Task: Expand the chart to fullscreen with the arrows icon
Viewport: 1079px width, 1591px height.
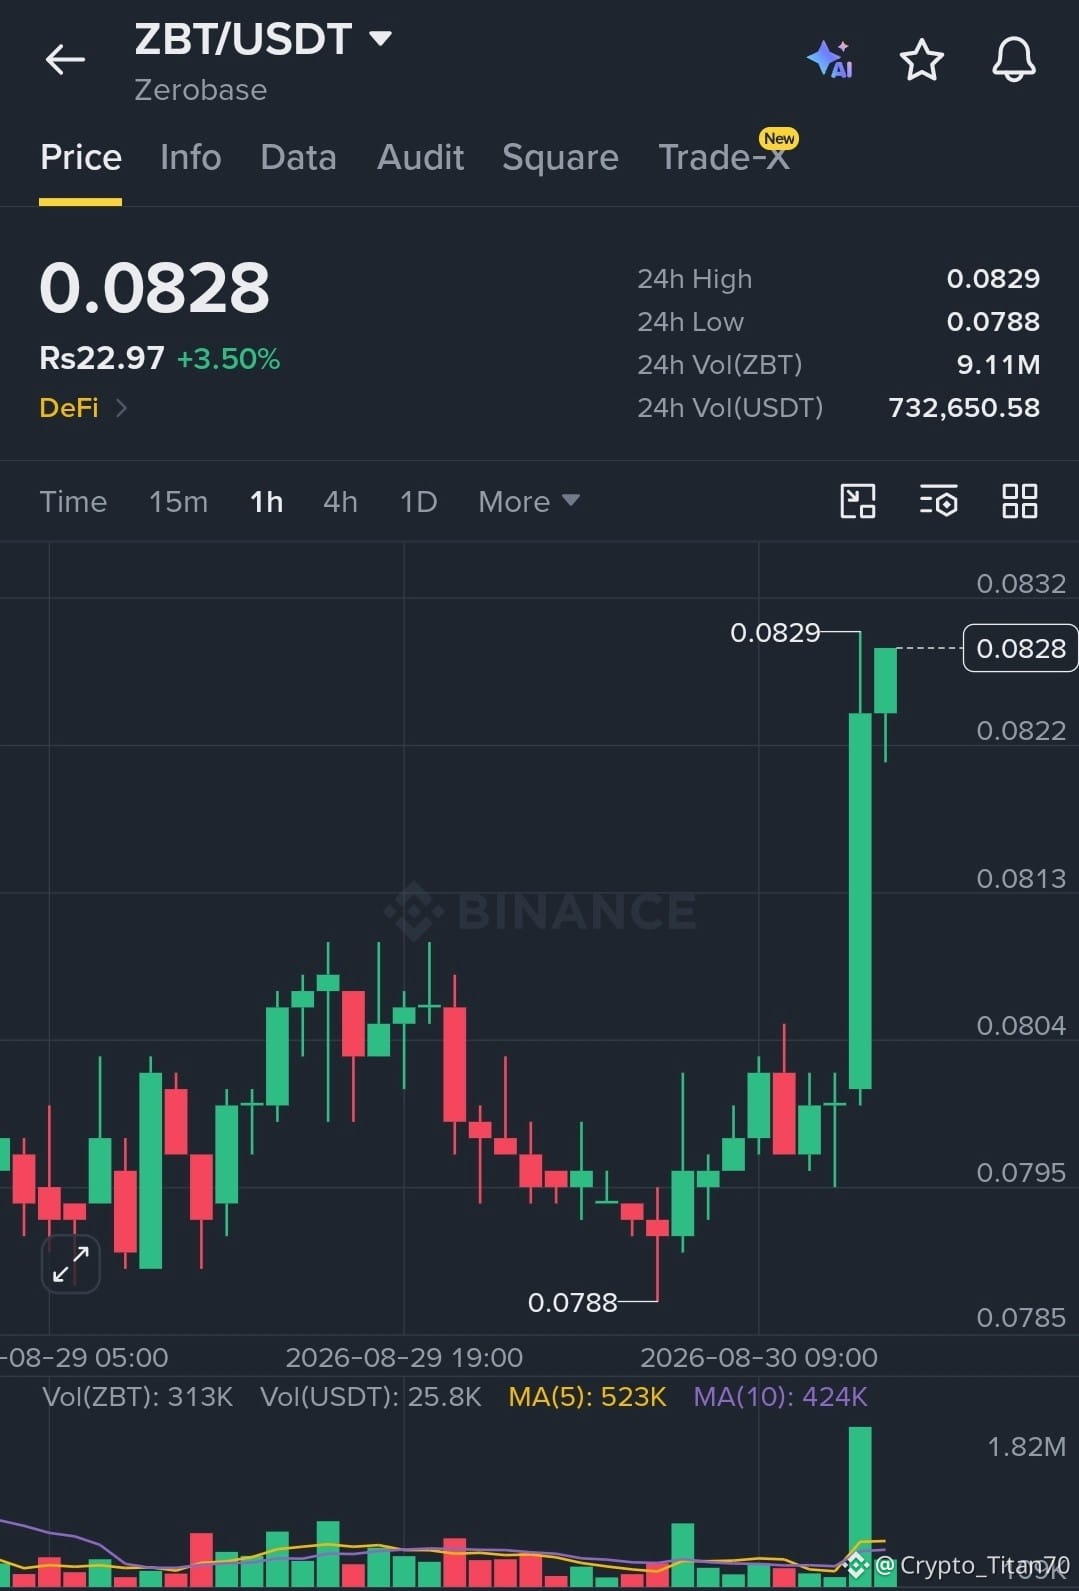Action: pos(71,1264)
